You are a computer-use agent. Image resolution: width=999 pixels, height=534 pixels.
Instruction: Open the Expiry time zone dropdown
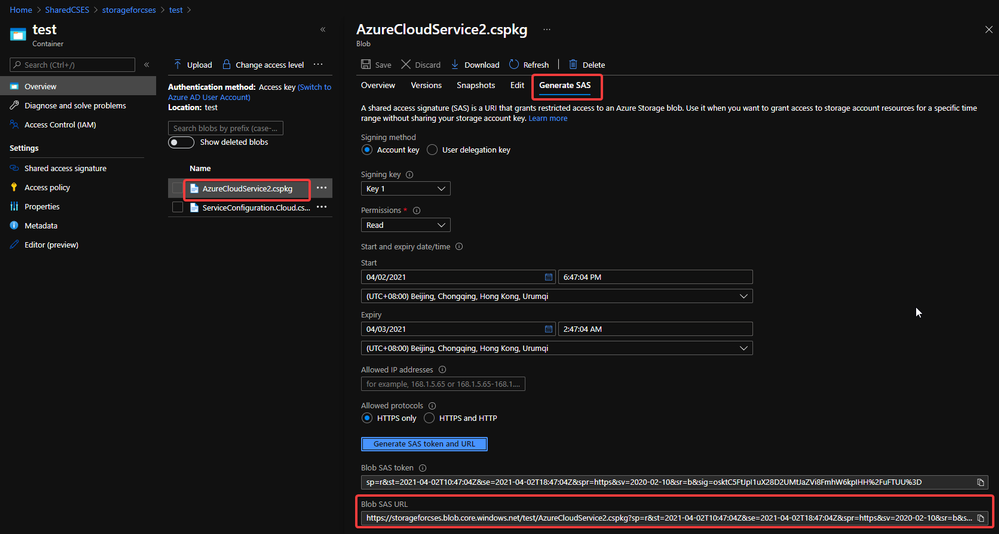556,348
